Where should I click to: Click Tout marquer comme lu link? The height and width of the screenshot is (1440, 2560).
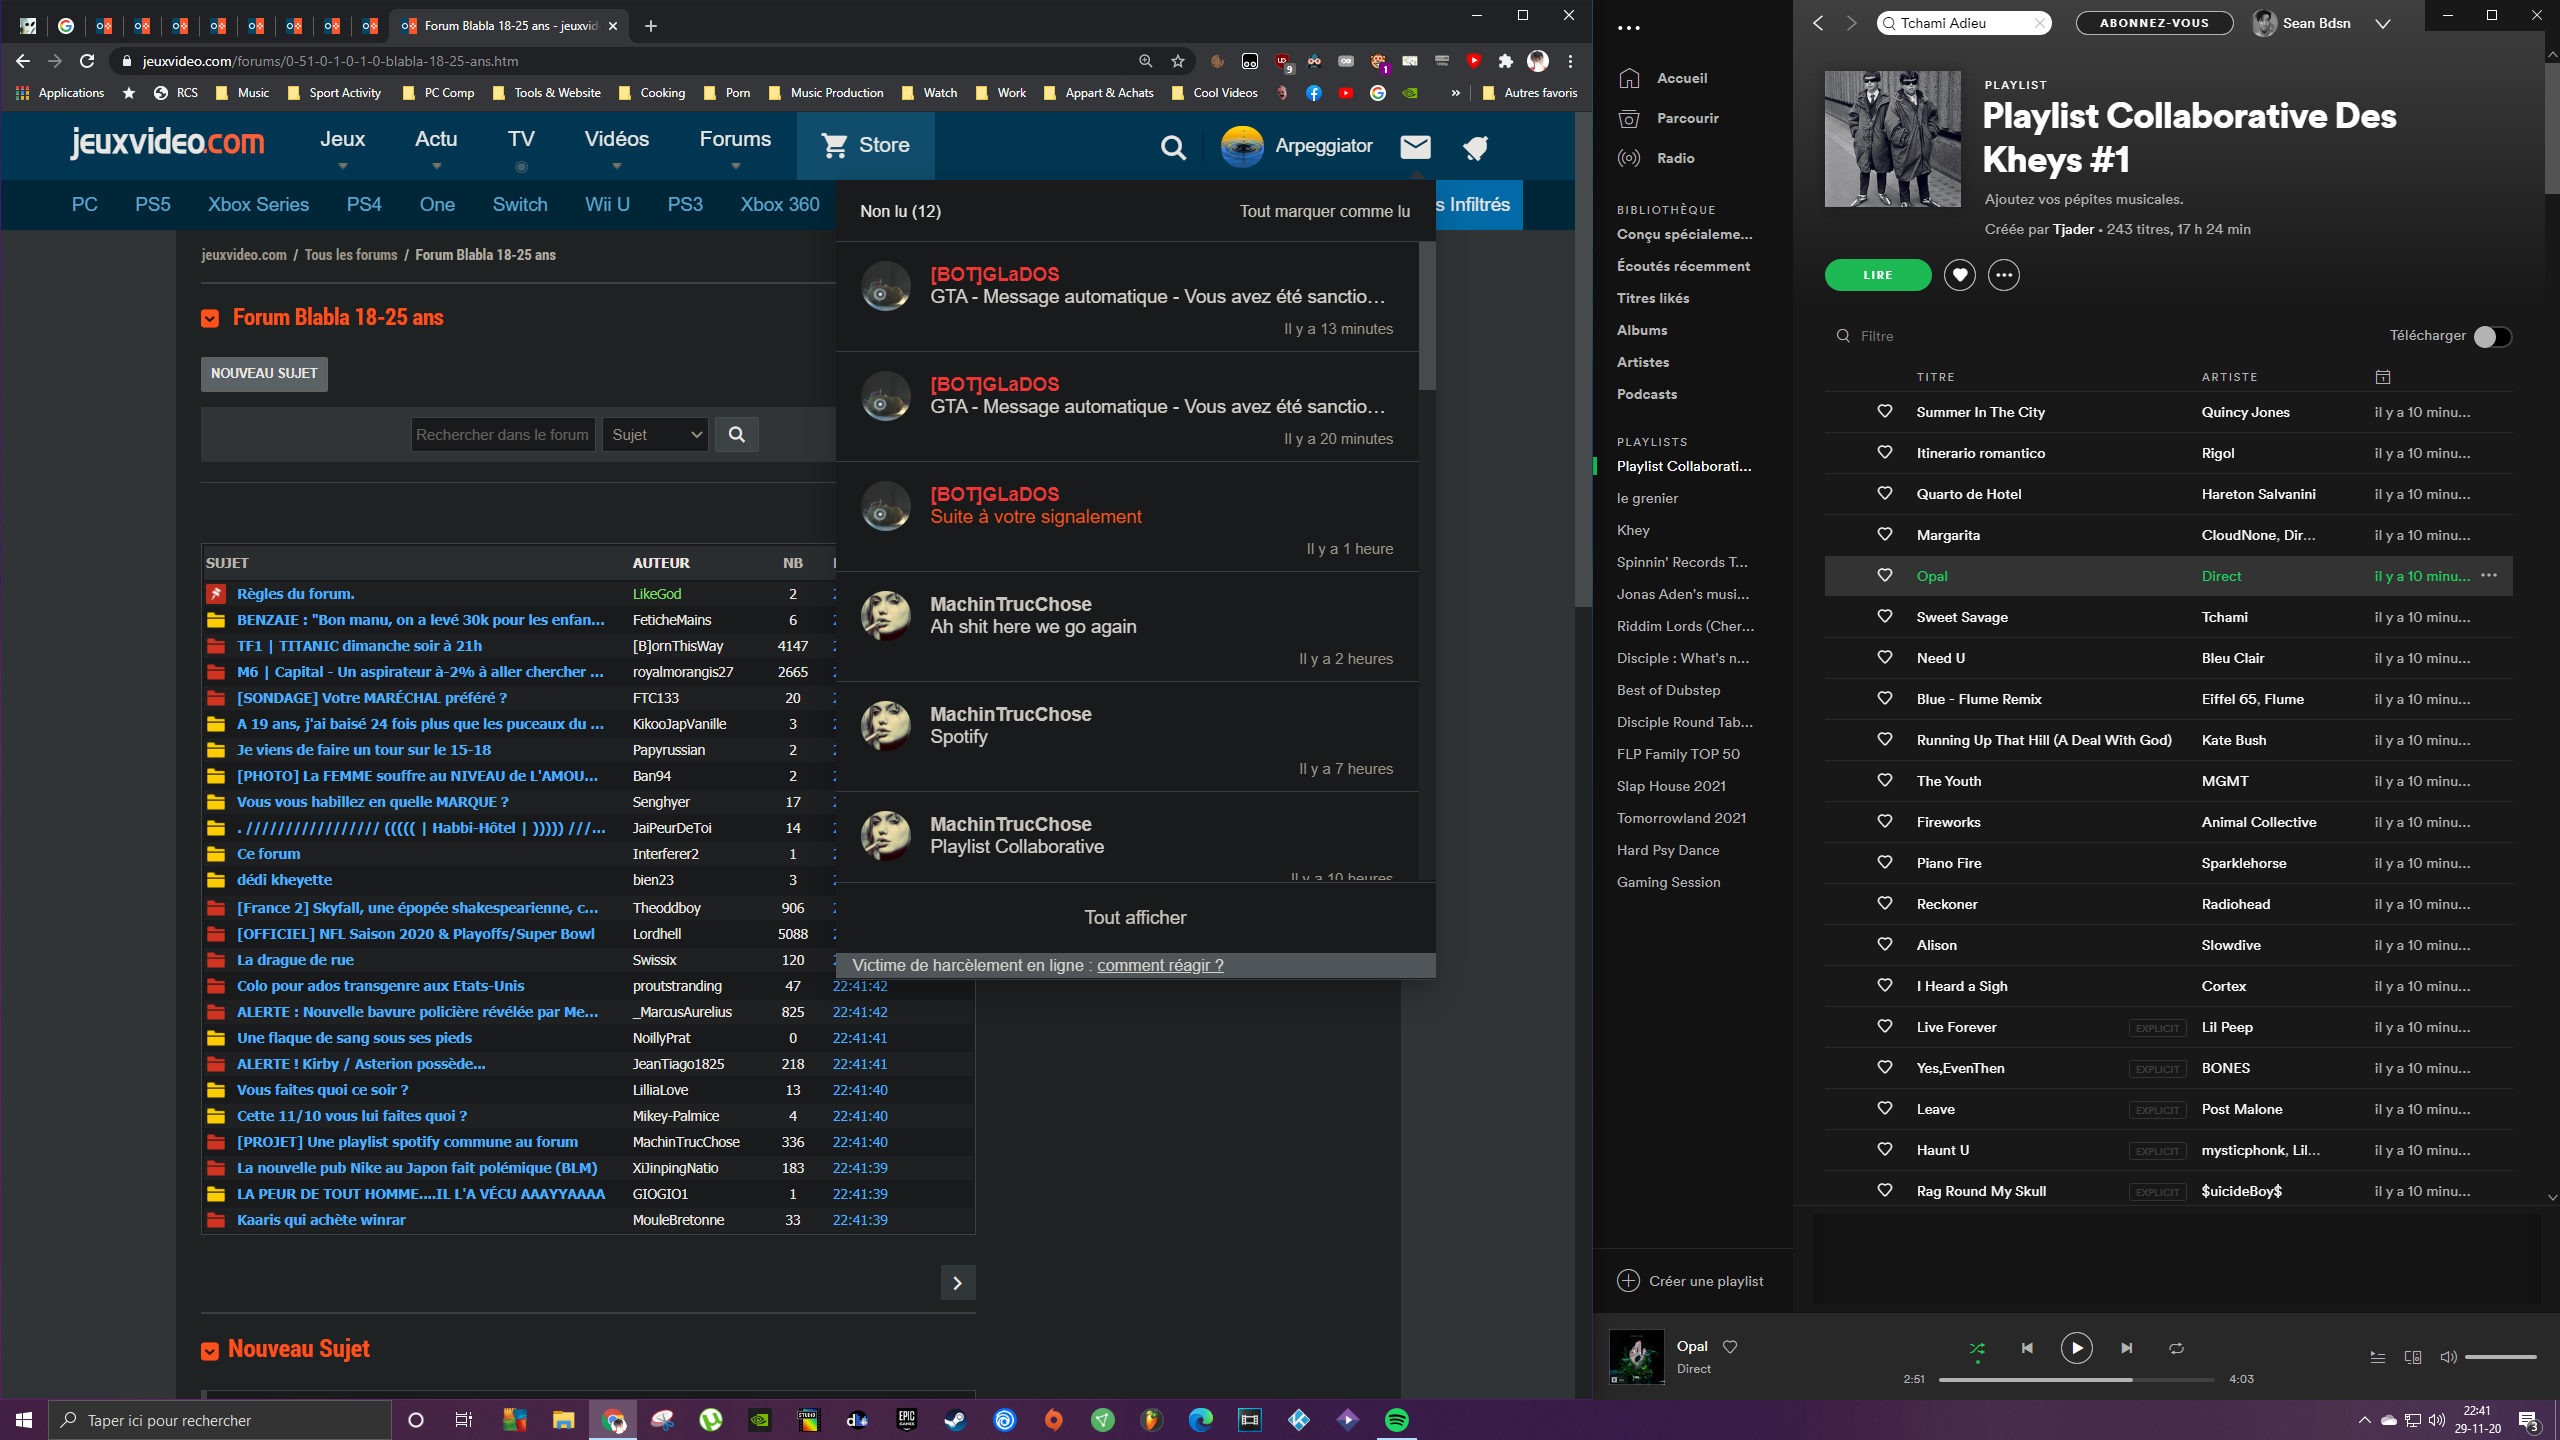pos(1324,211)
